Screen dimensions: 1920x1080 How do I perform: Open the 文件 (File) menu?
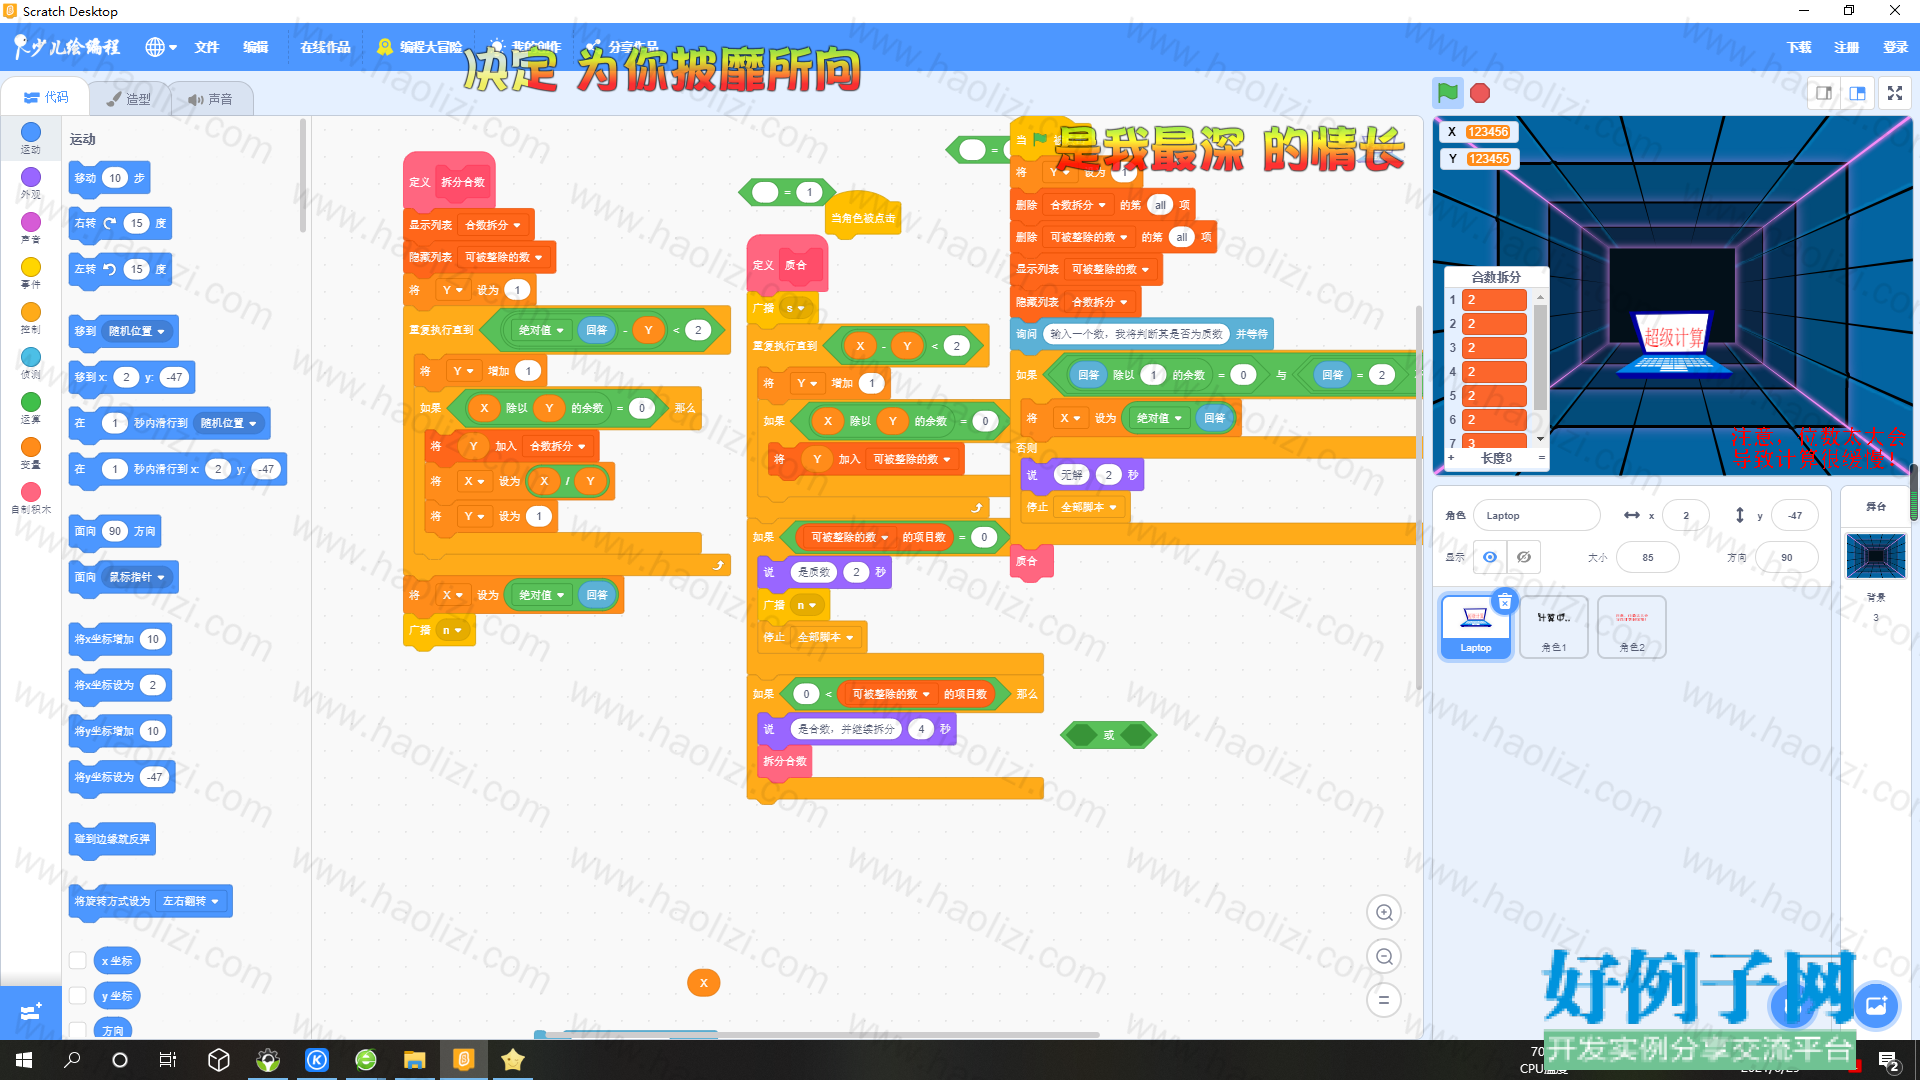pyautogui.click(x=207, y=47)
